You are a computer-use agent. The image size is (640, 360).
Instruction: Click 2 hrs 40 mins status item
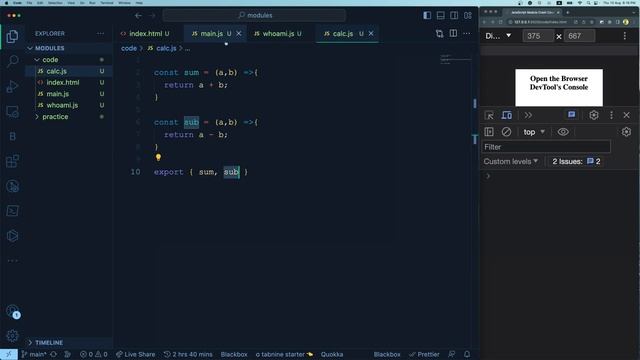pyautogui.click(x=188, y=354)
